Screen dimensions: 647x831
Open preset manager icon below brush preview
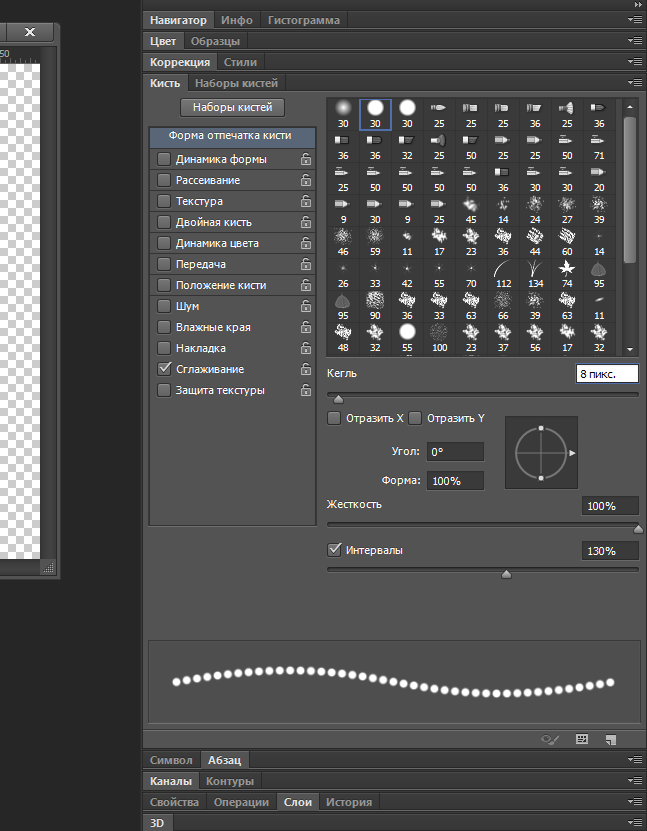coord(581,739)
